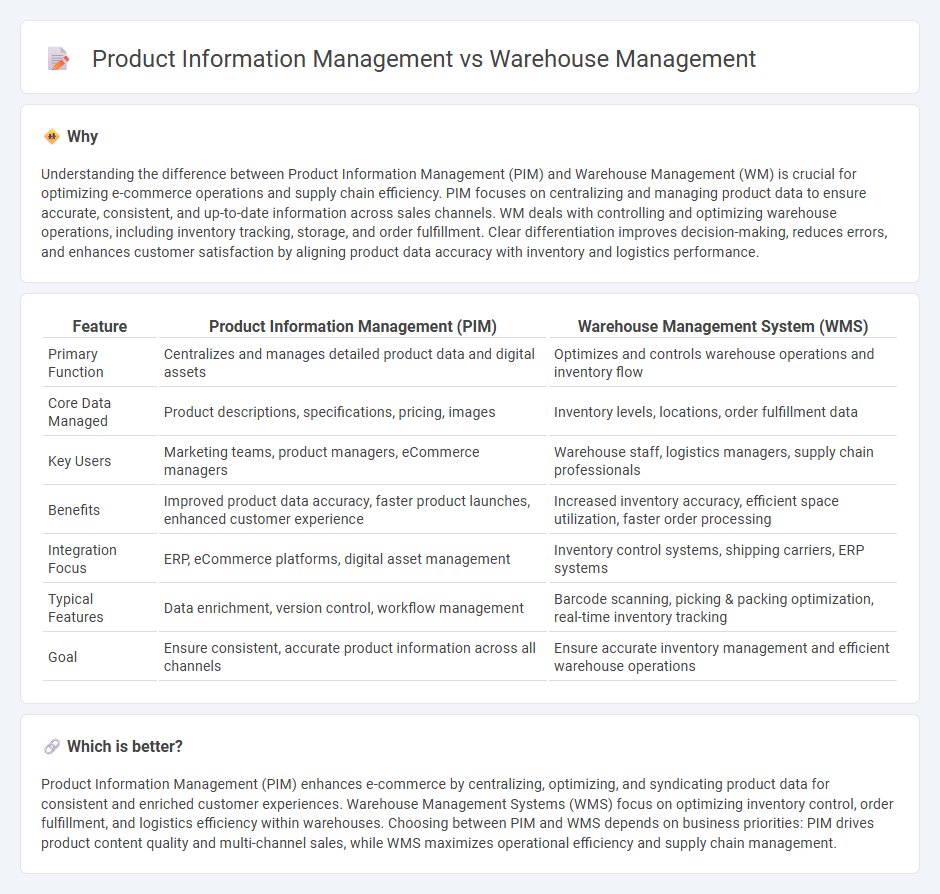The height and width of the screenshot is (894, 940).
Task: Click the orange diamond icon next to Why
Action: coord(52,137)
